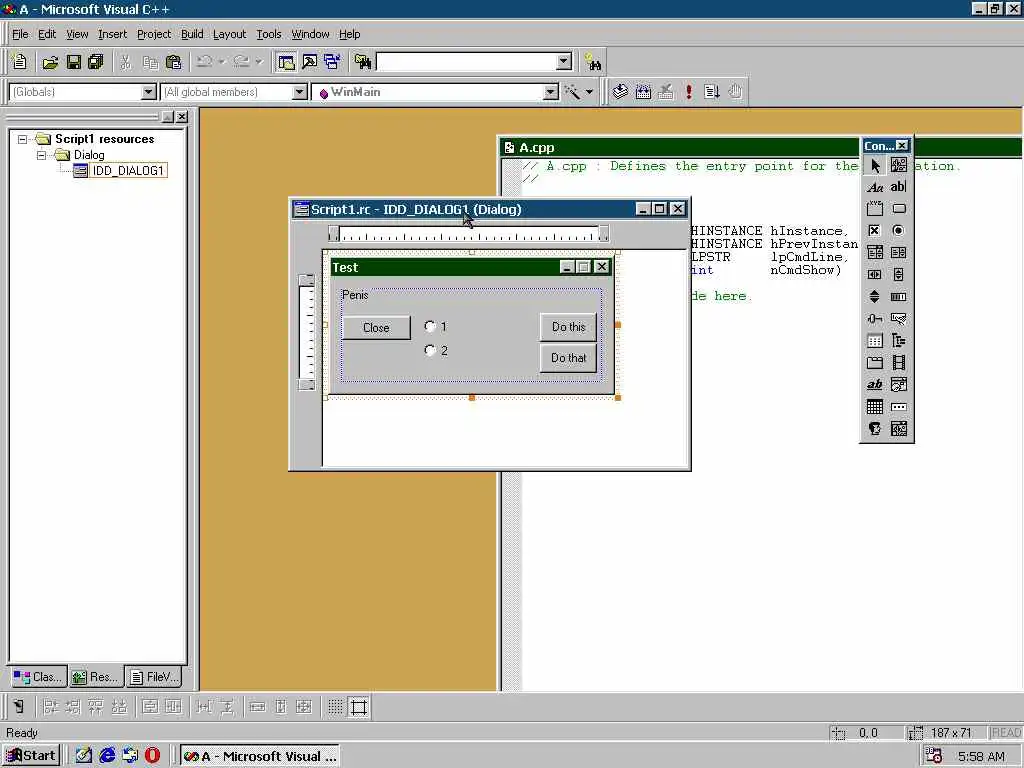The width and height of the screenshot is (1024, 768).
Task: Click the Go debug toolbar icon
Action: (x=712, y=92)
